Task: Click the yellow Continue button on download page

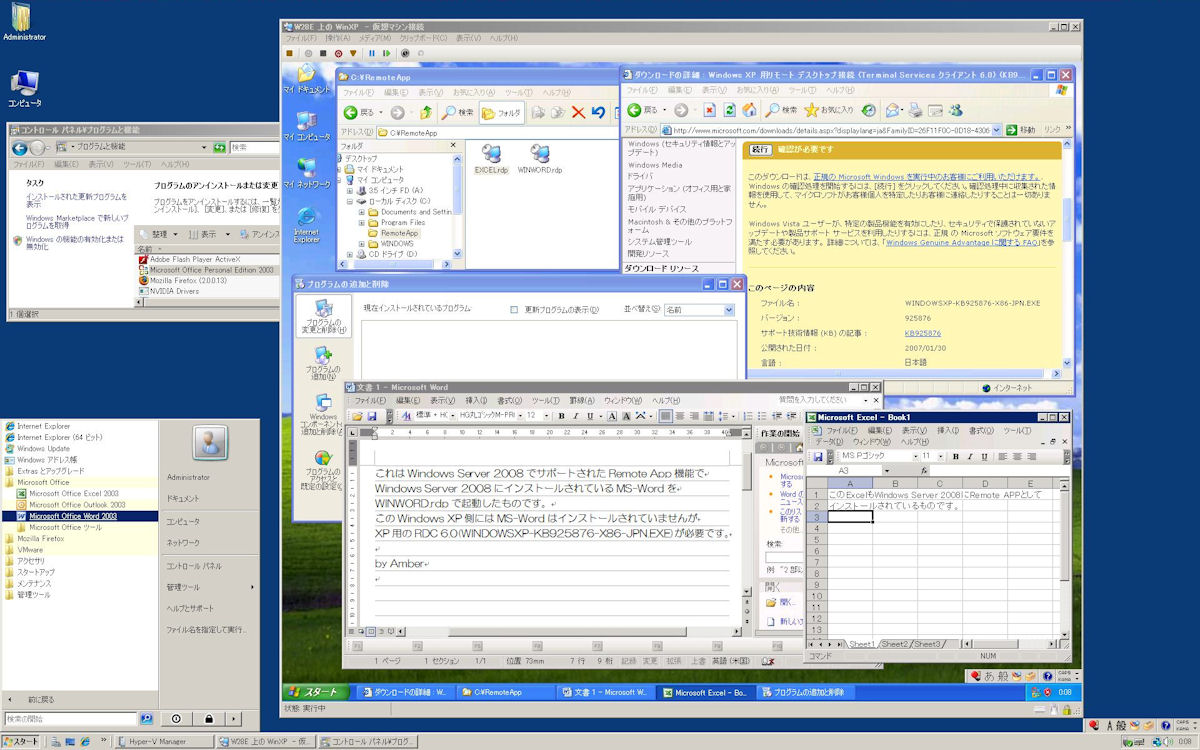Action: click(761, 149)
